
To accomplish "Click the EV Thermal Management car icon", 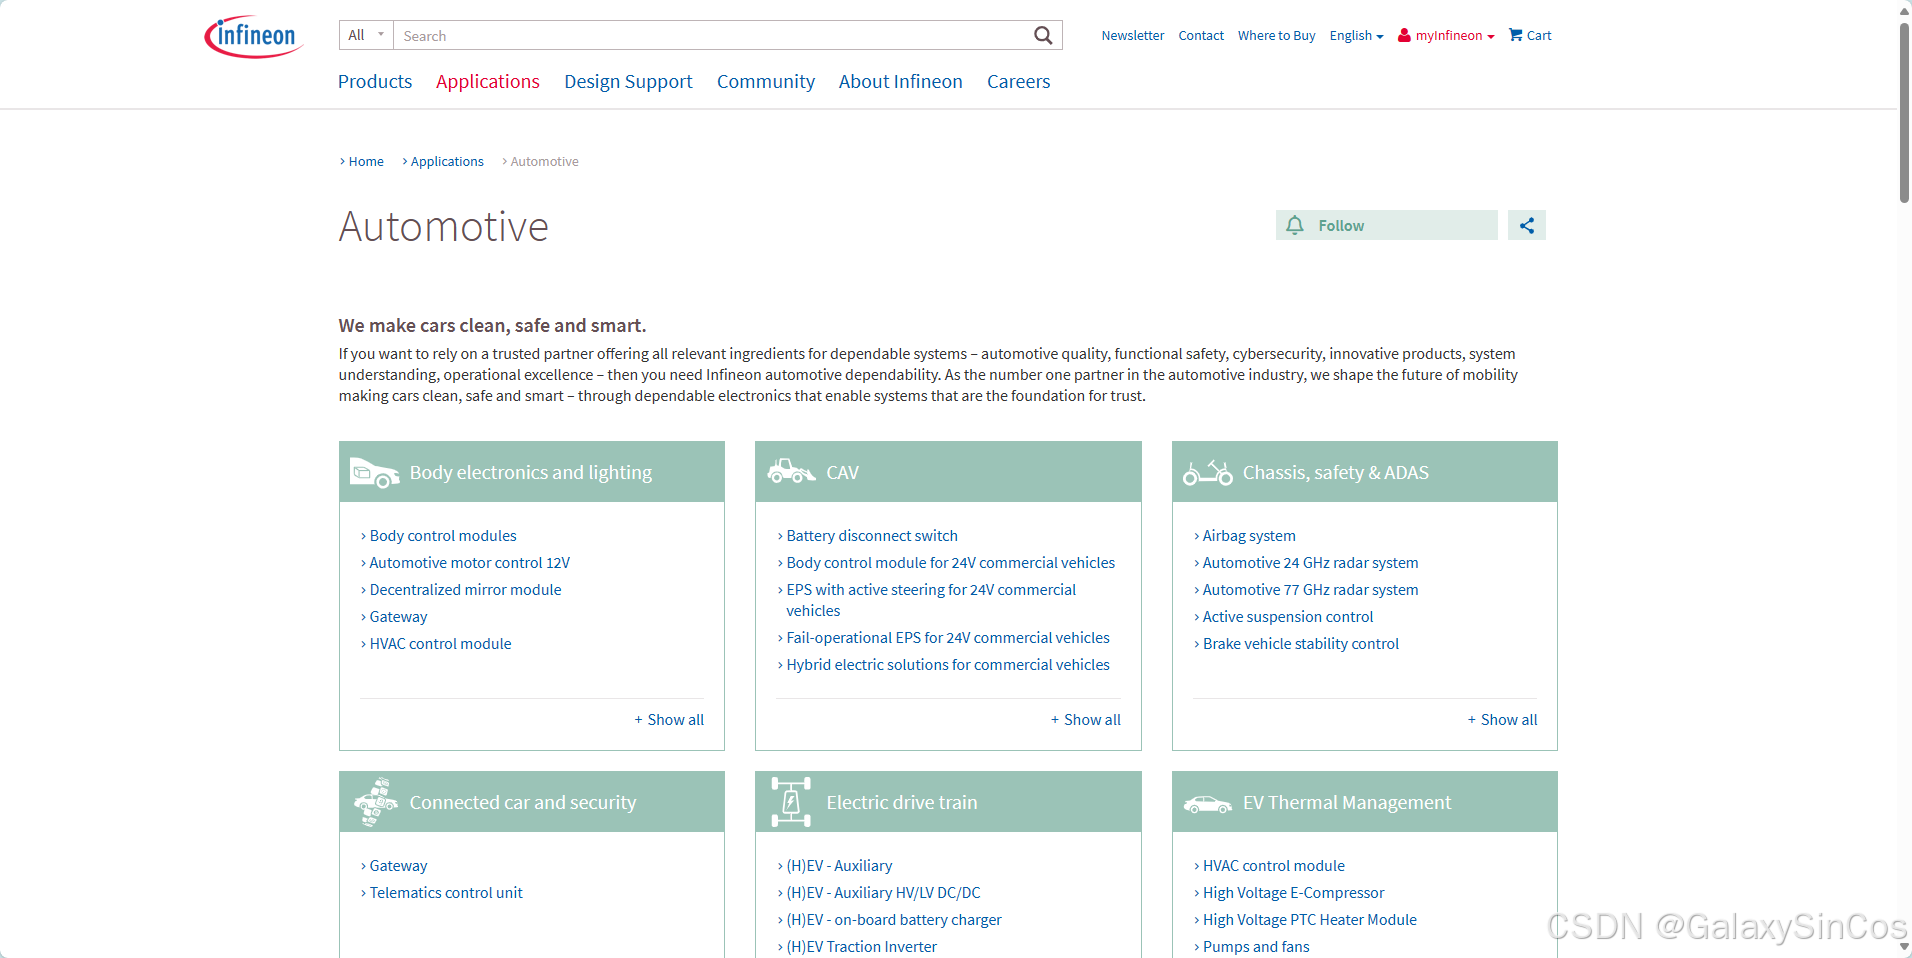I will point(1208,804).
